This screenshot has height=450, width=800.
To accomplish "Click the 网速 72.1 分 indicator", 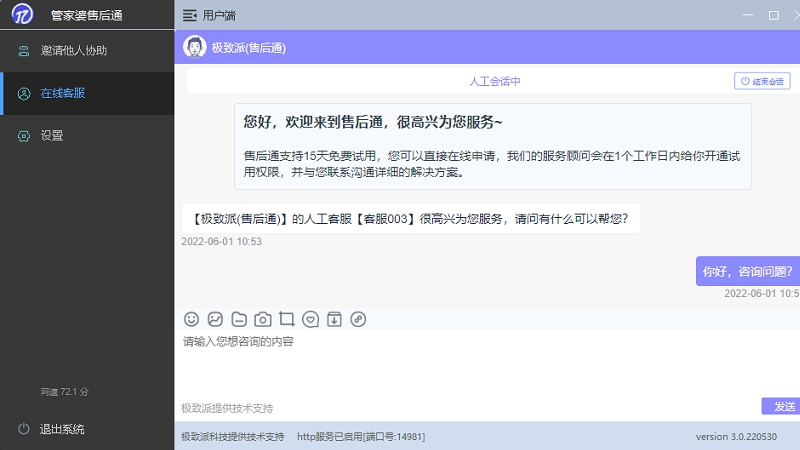I will coord(65,392).
